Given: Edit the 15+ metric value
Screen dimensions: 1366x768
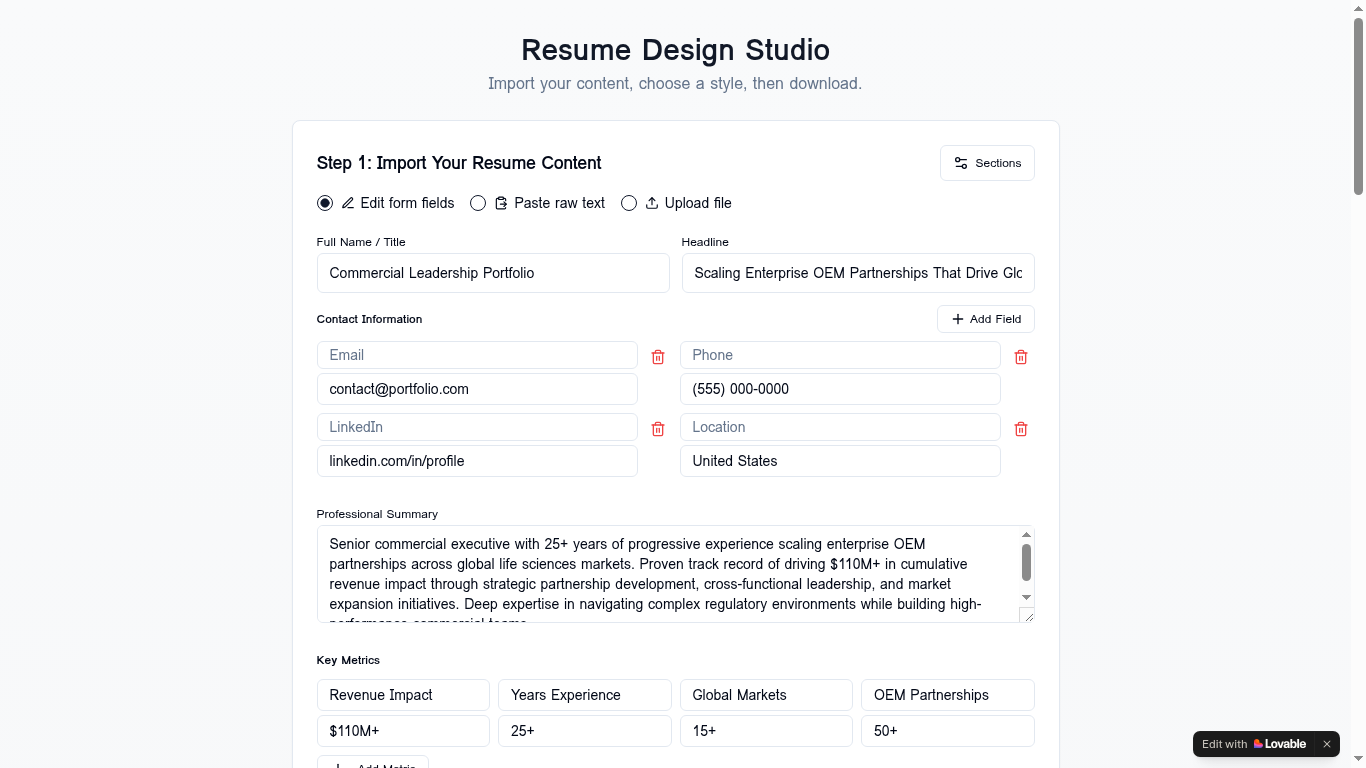Looking at the screenshot, I should point(766,731).
